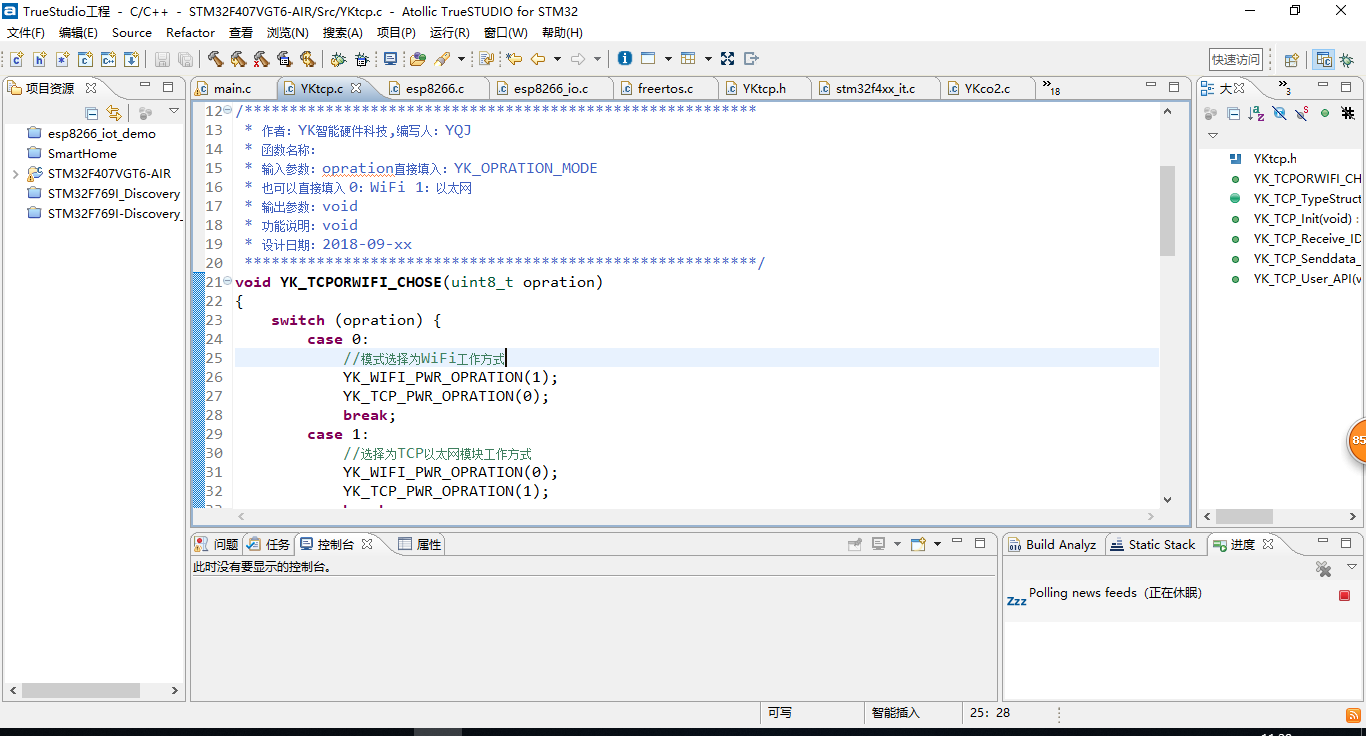Image resolution: width=1366 pixels, height=736 pixels.
Task: Click editor vertical scrollbar thumb
Action: click(1167, 210)
